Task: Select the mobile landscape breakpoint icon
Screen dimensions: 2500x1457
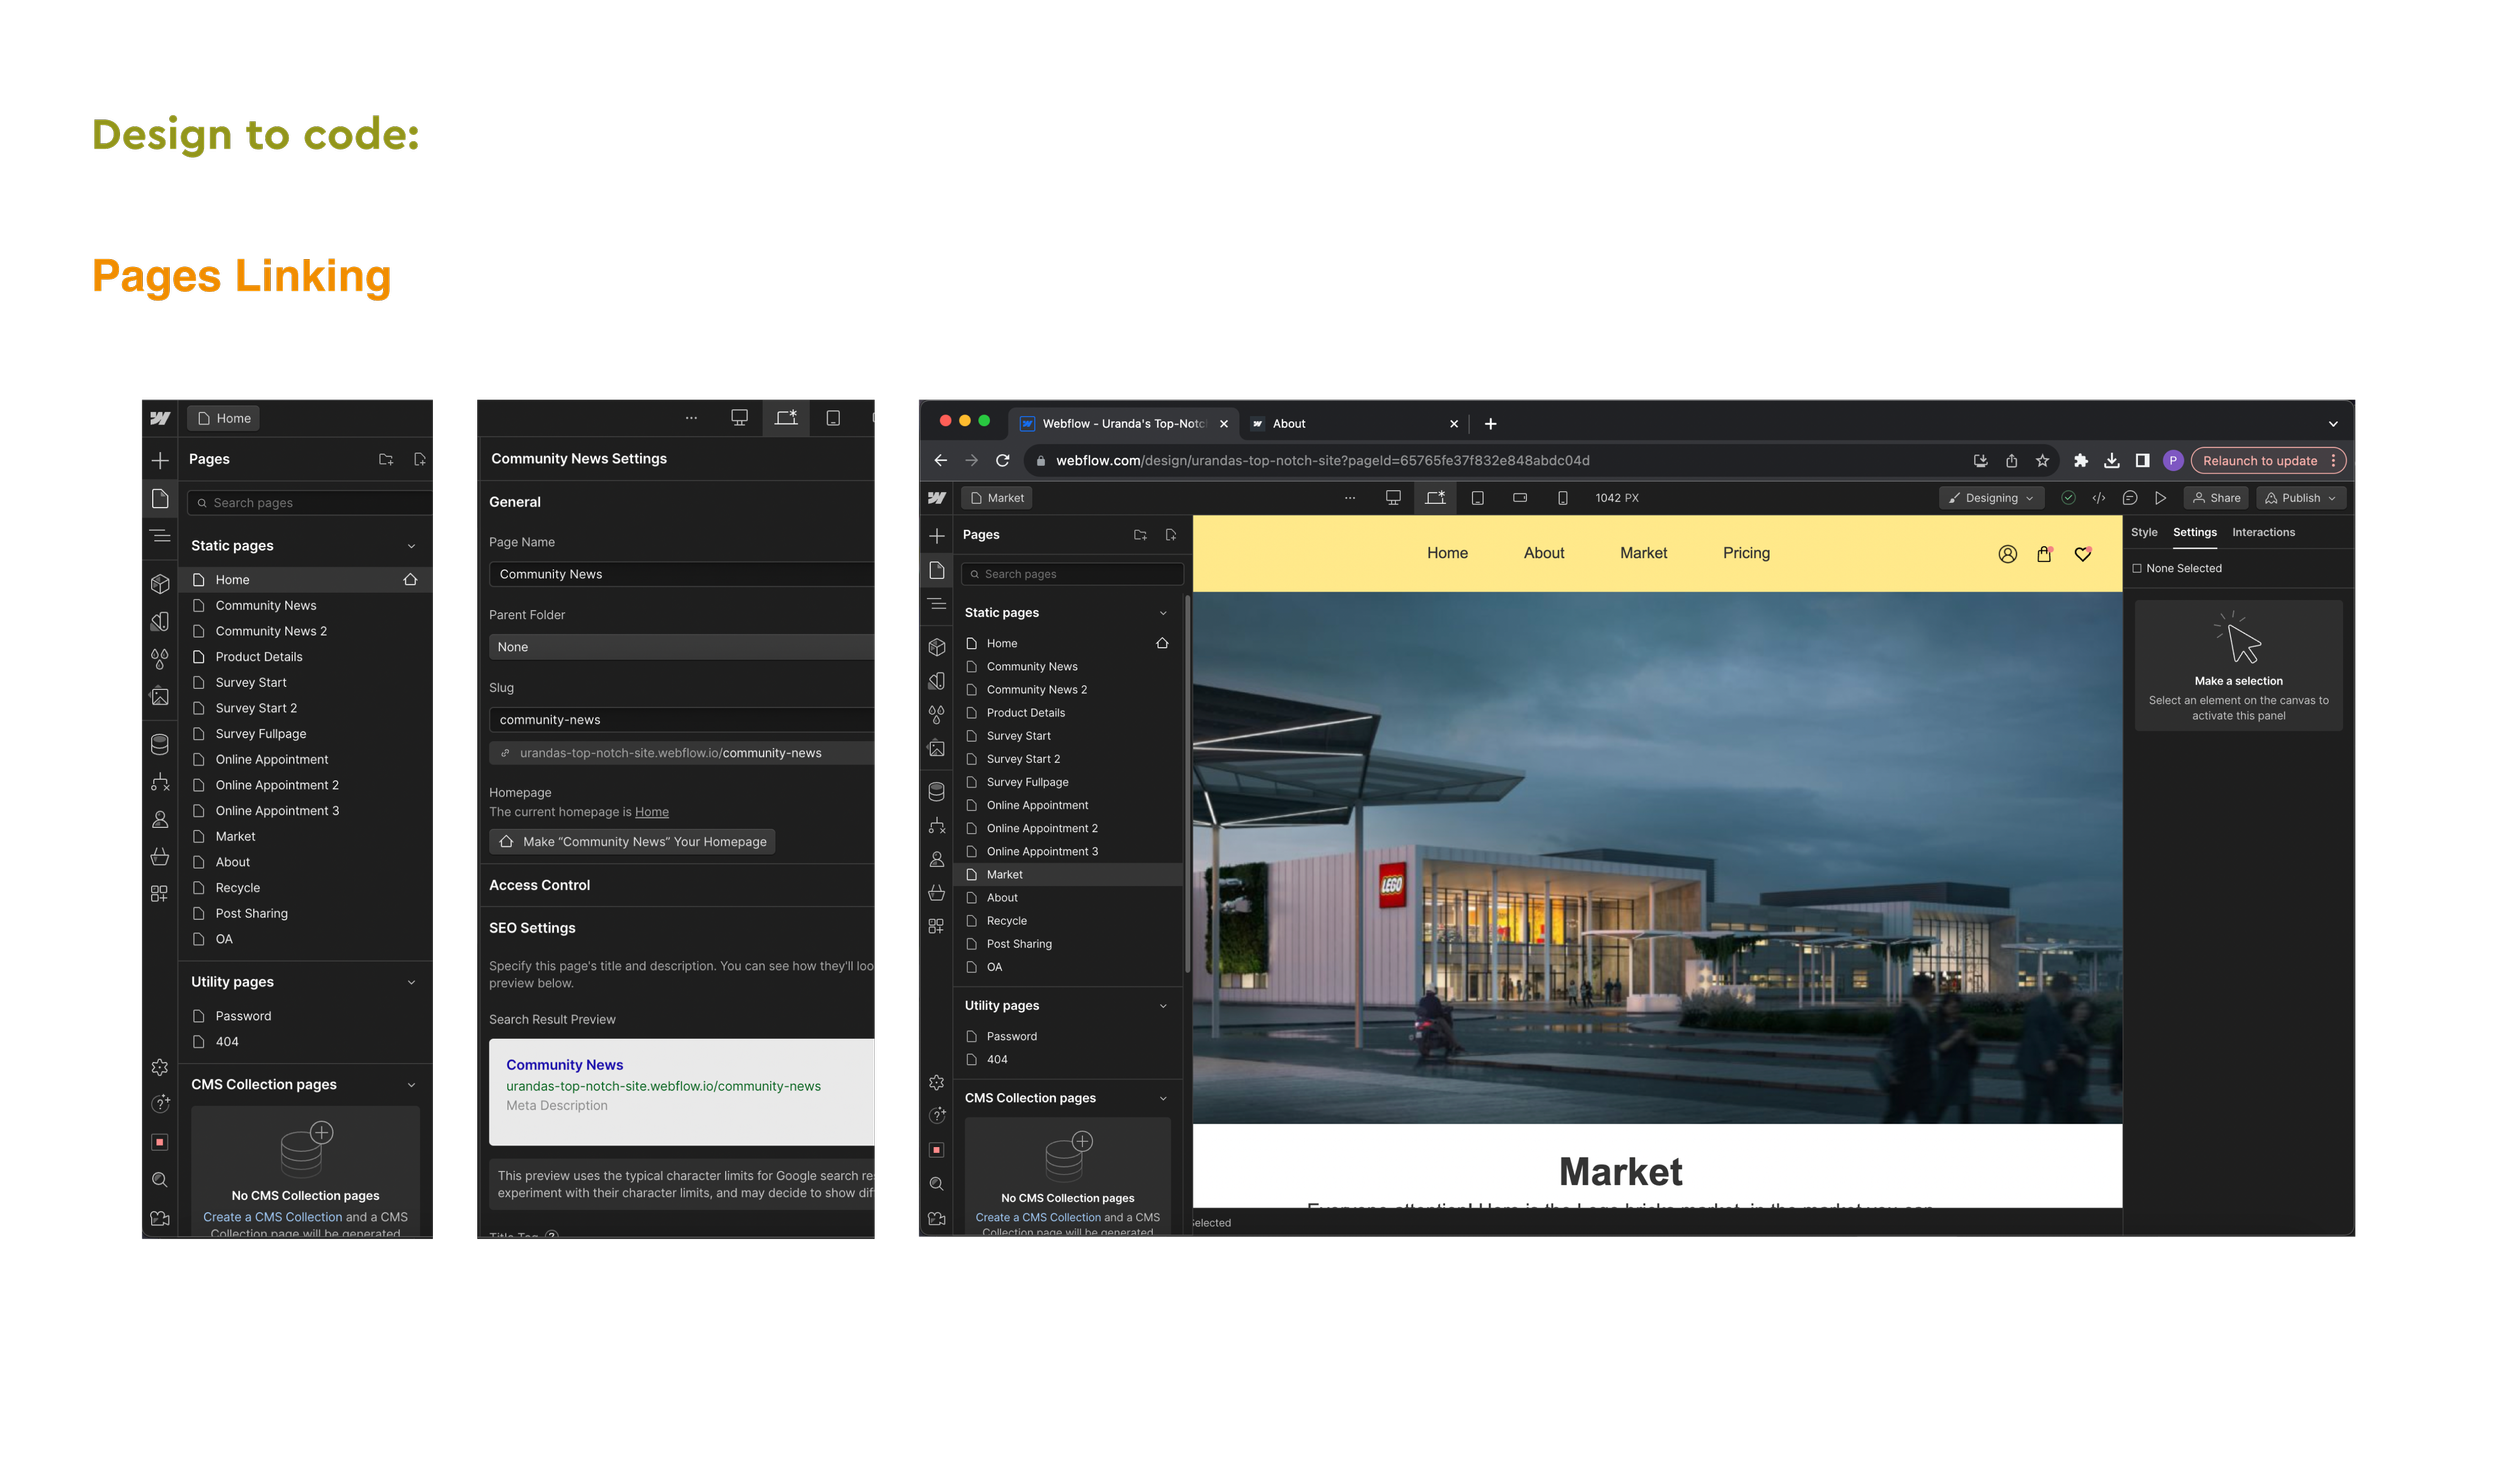Action: (x=1520, y=498)
